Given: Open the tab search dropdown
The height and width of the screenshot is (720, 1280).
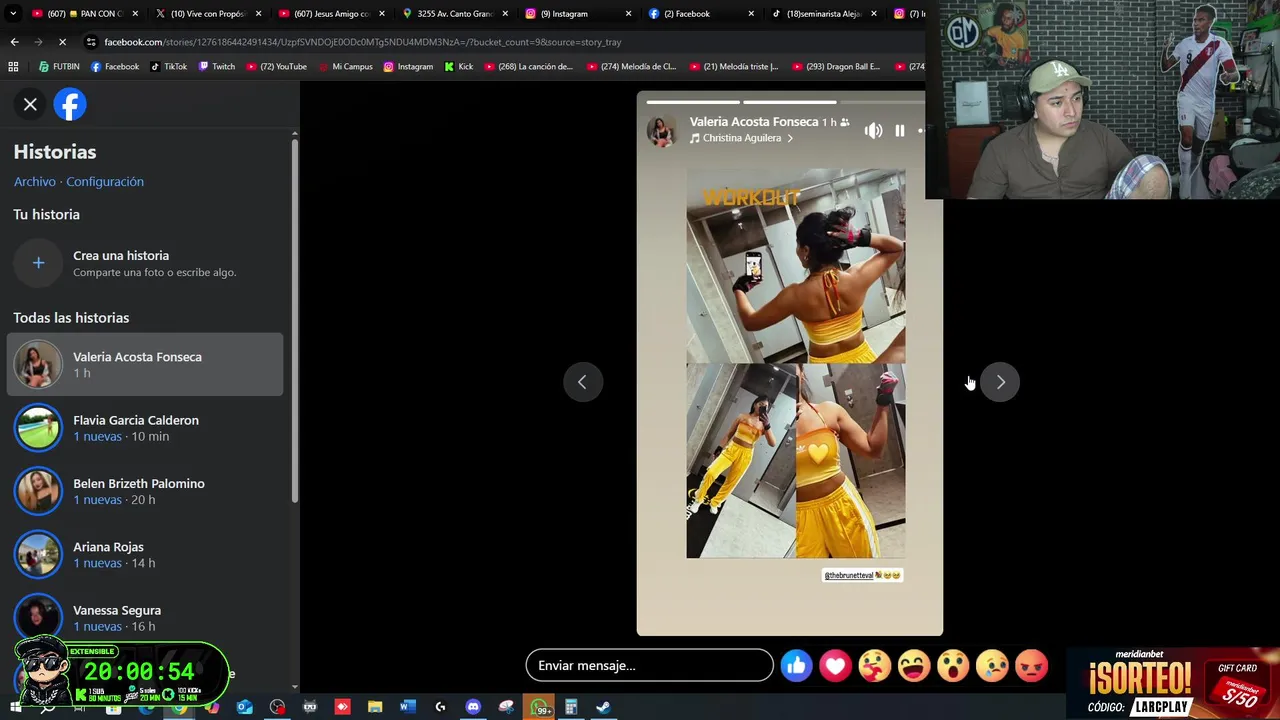Looking at the screenshot, I should [x=13, y=14].
